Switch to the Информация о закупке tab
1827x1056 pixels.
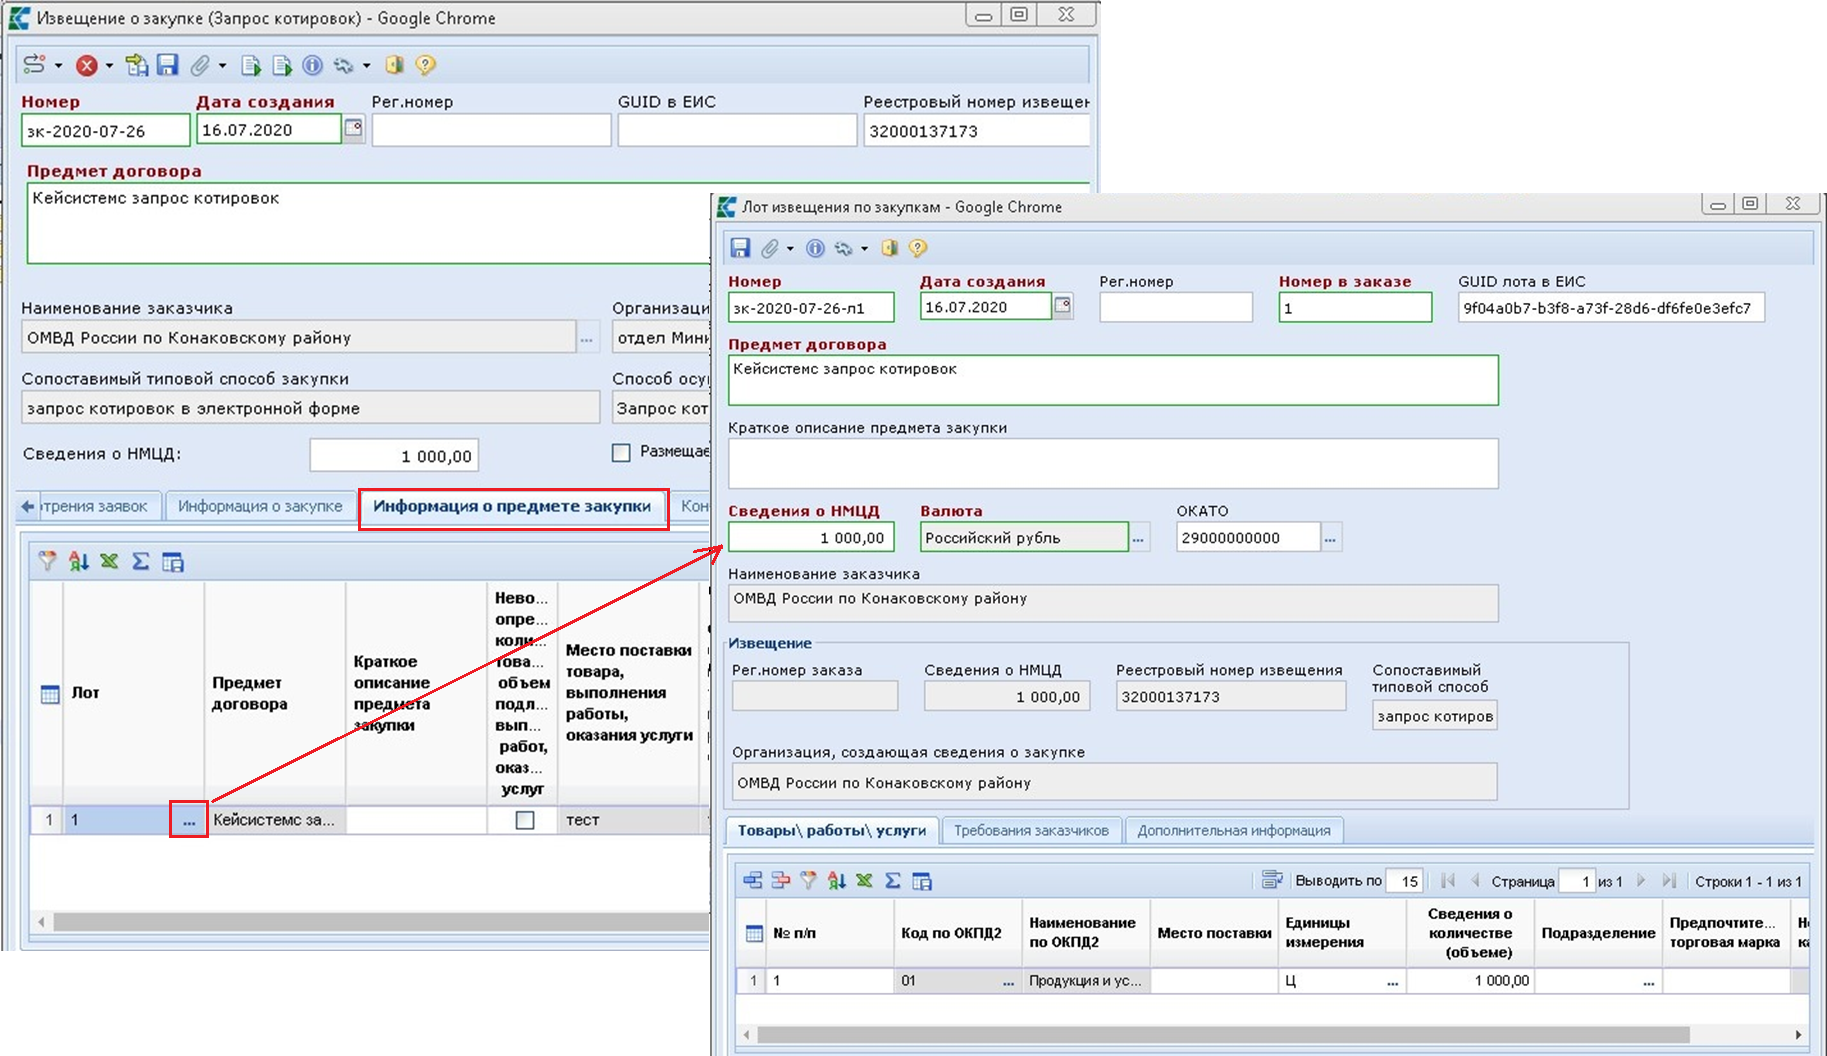pos(260,506)
